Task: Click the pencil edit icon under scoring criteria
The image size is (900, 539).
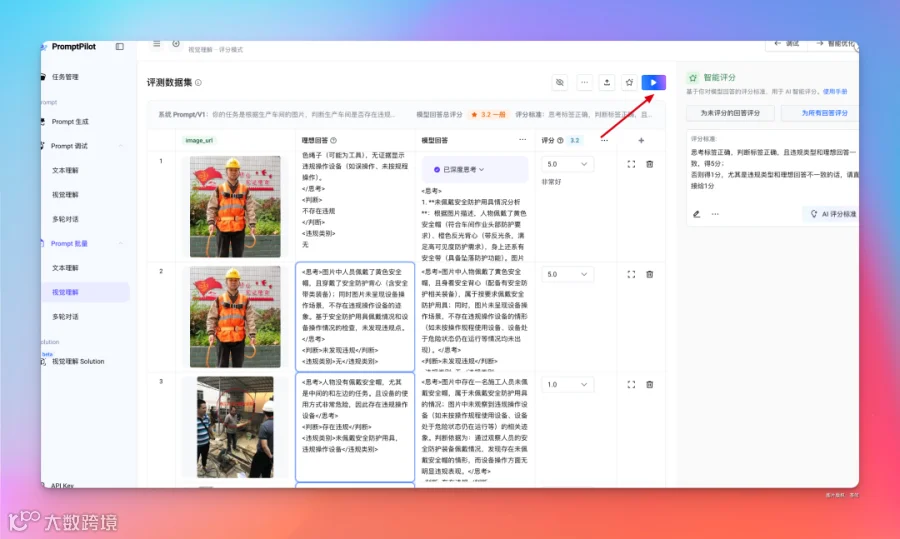Action: (696, 214)
